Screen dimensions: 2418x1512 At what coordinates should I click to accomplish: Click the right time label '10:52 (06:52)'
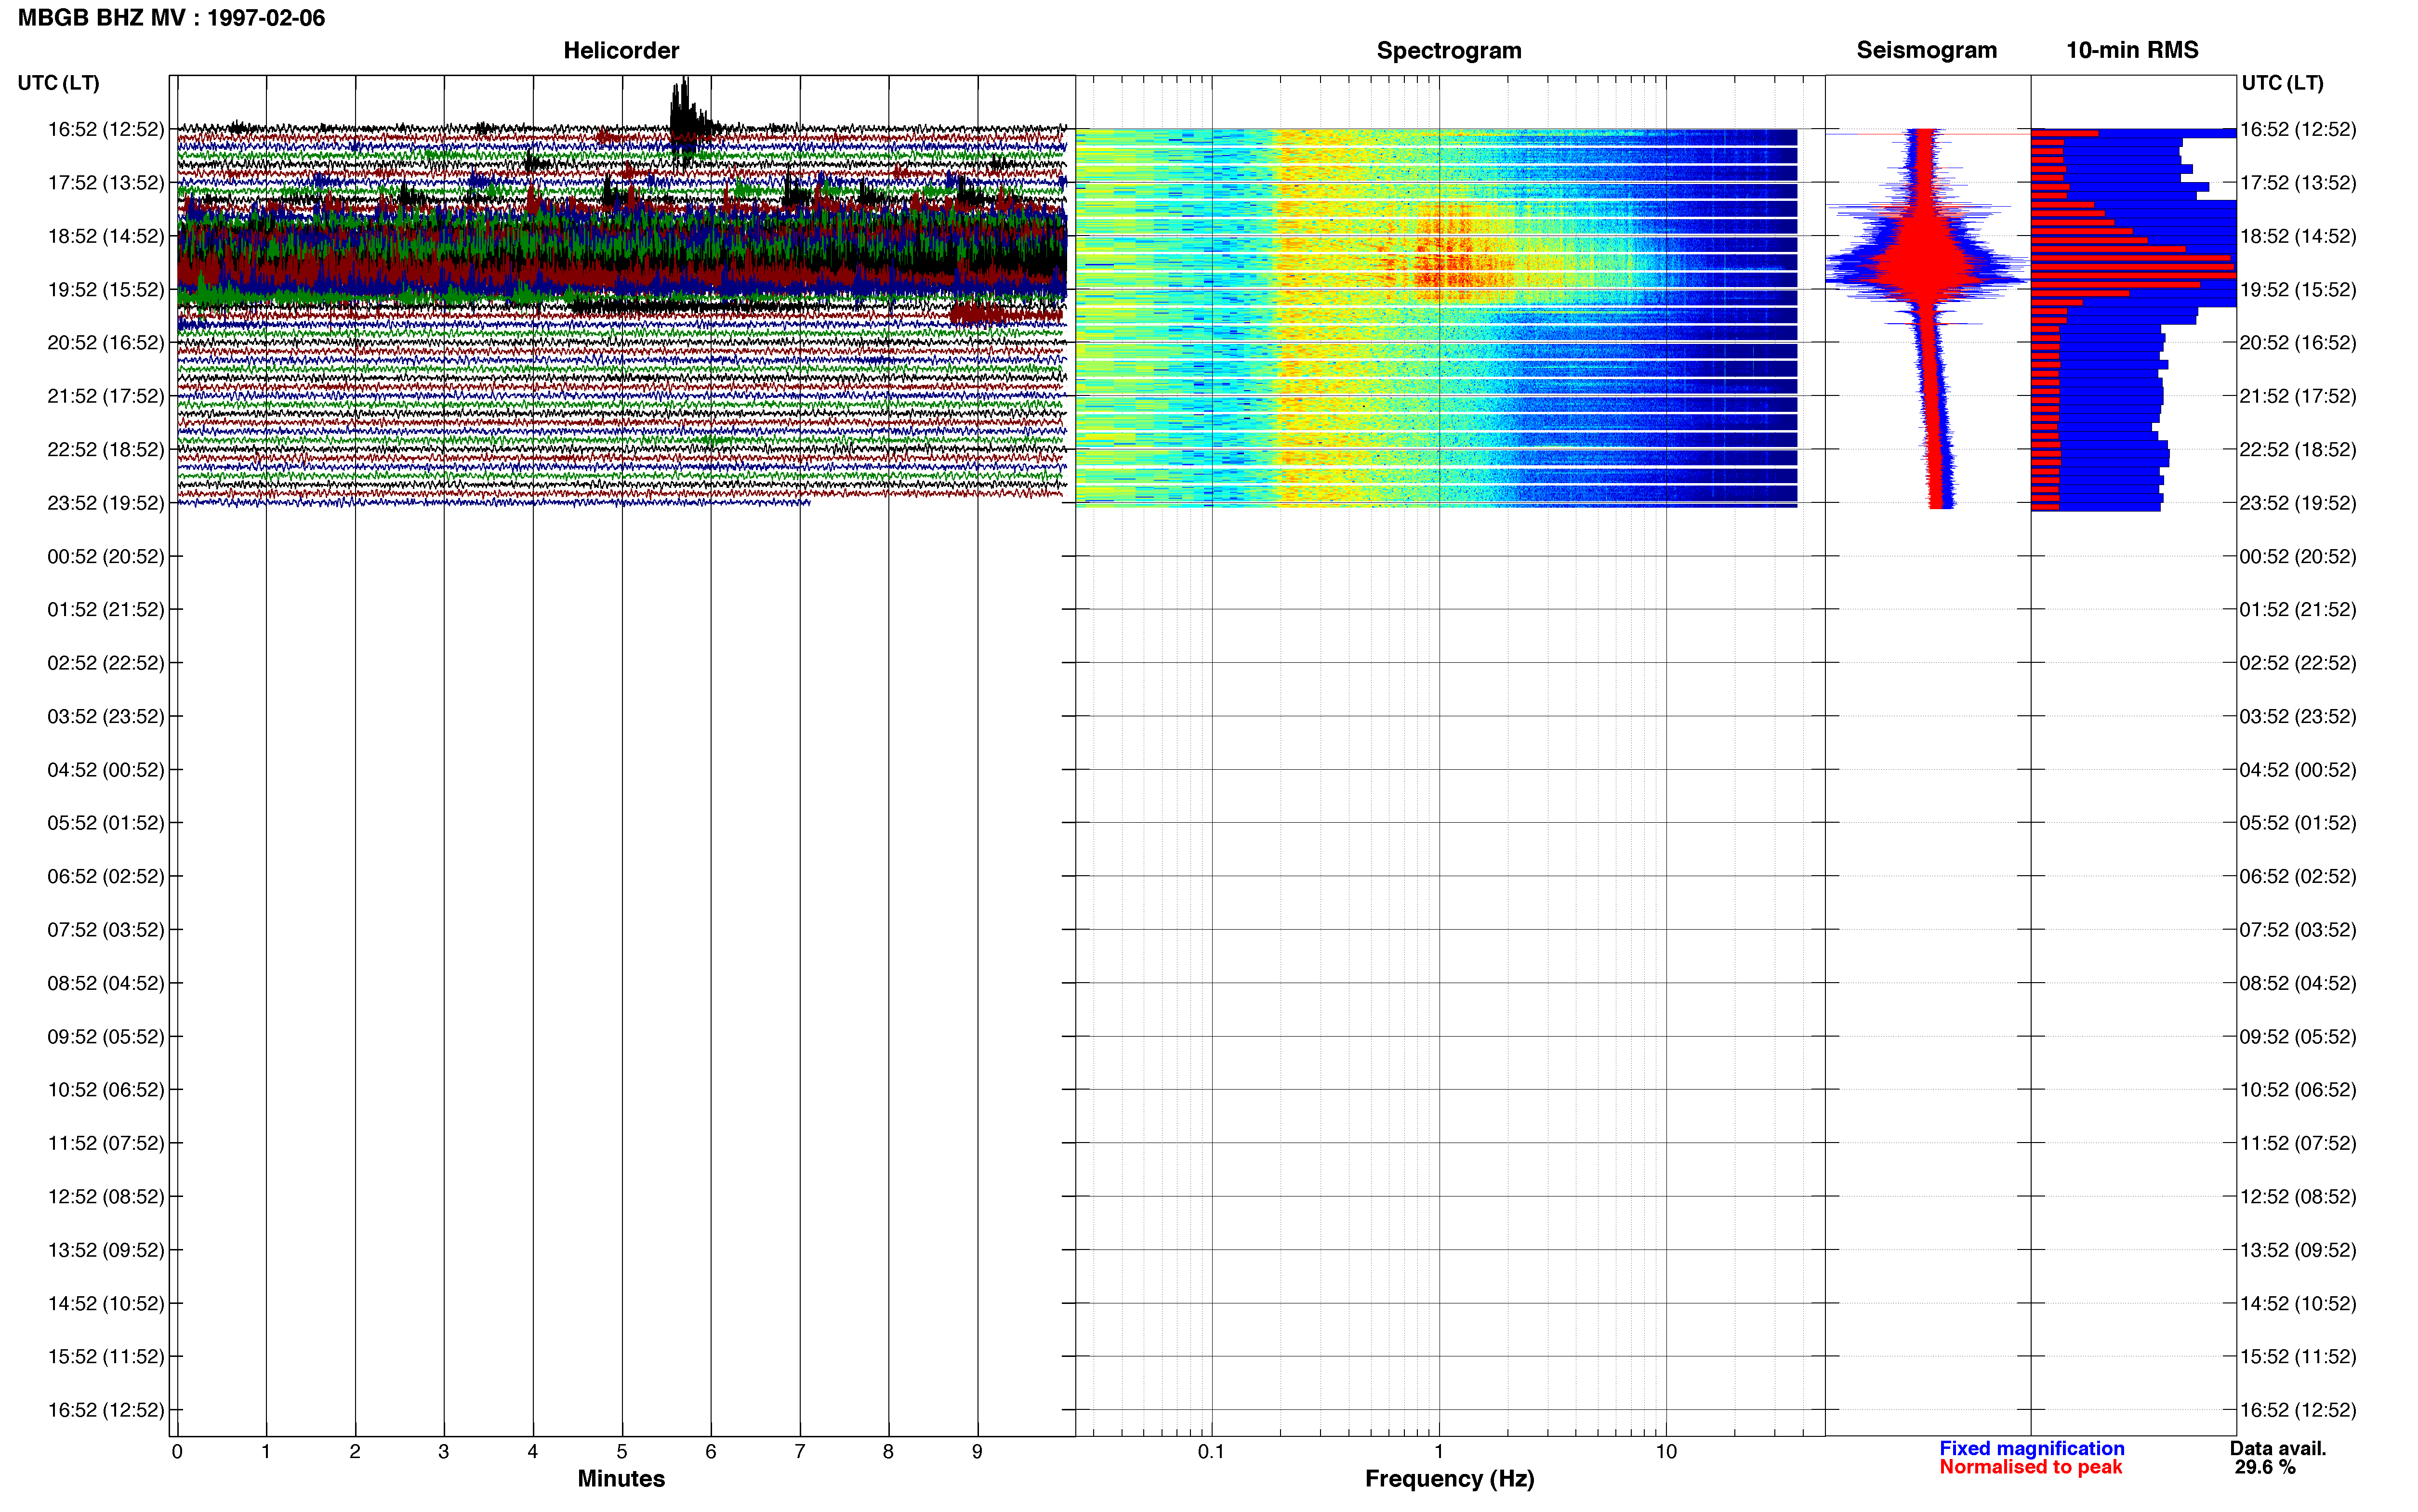point(2298,1089)
